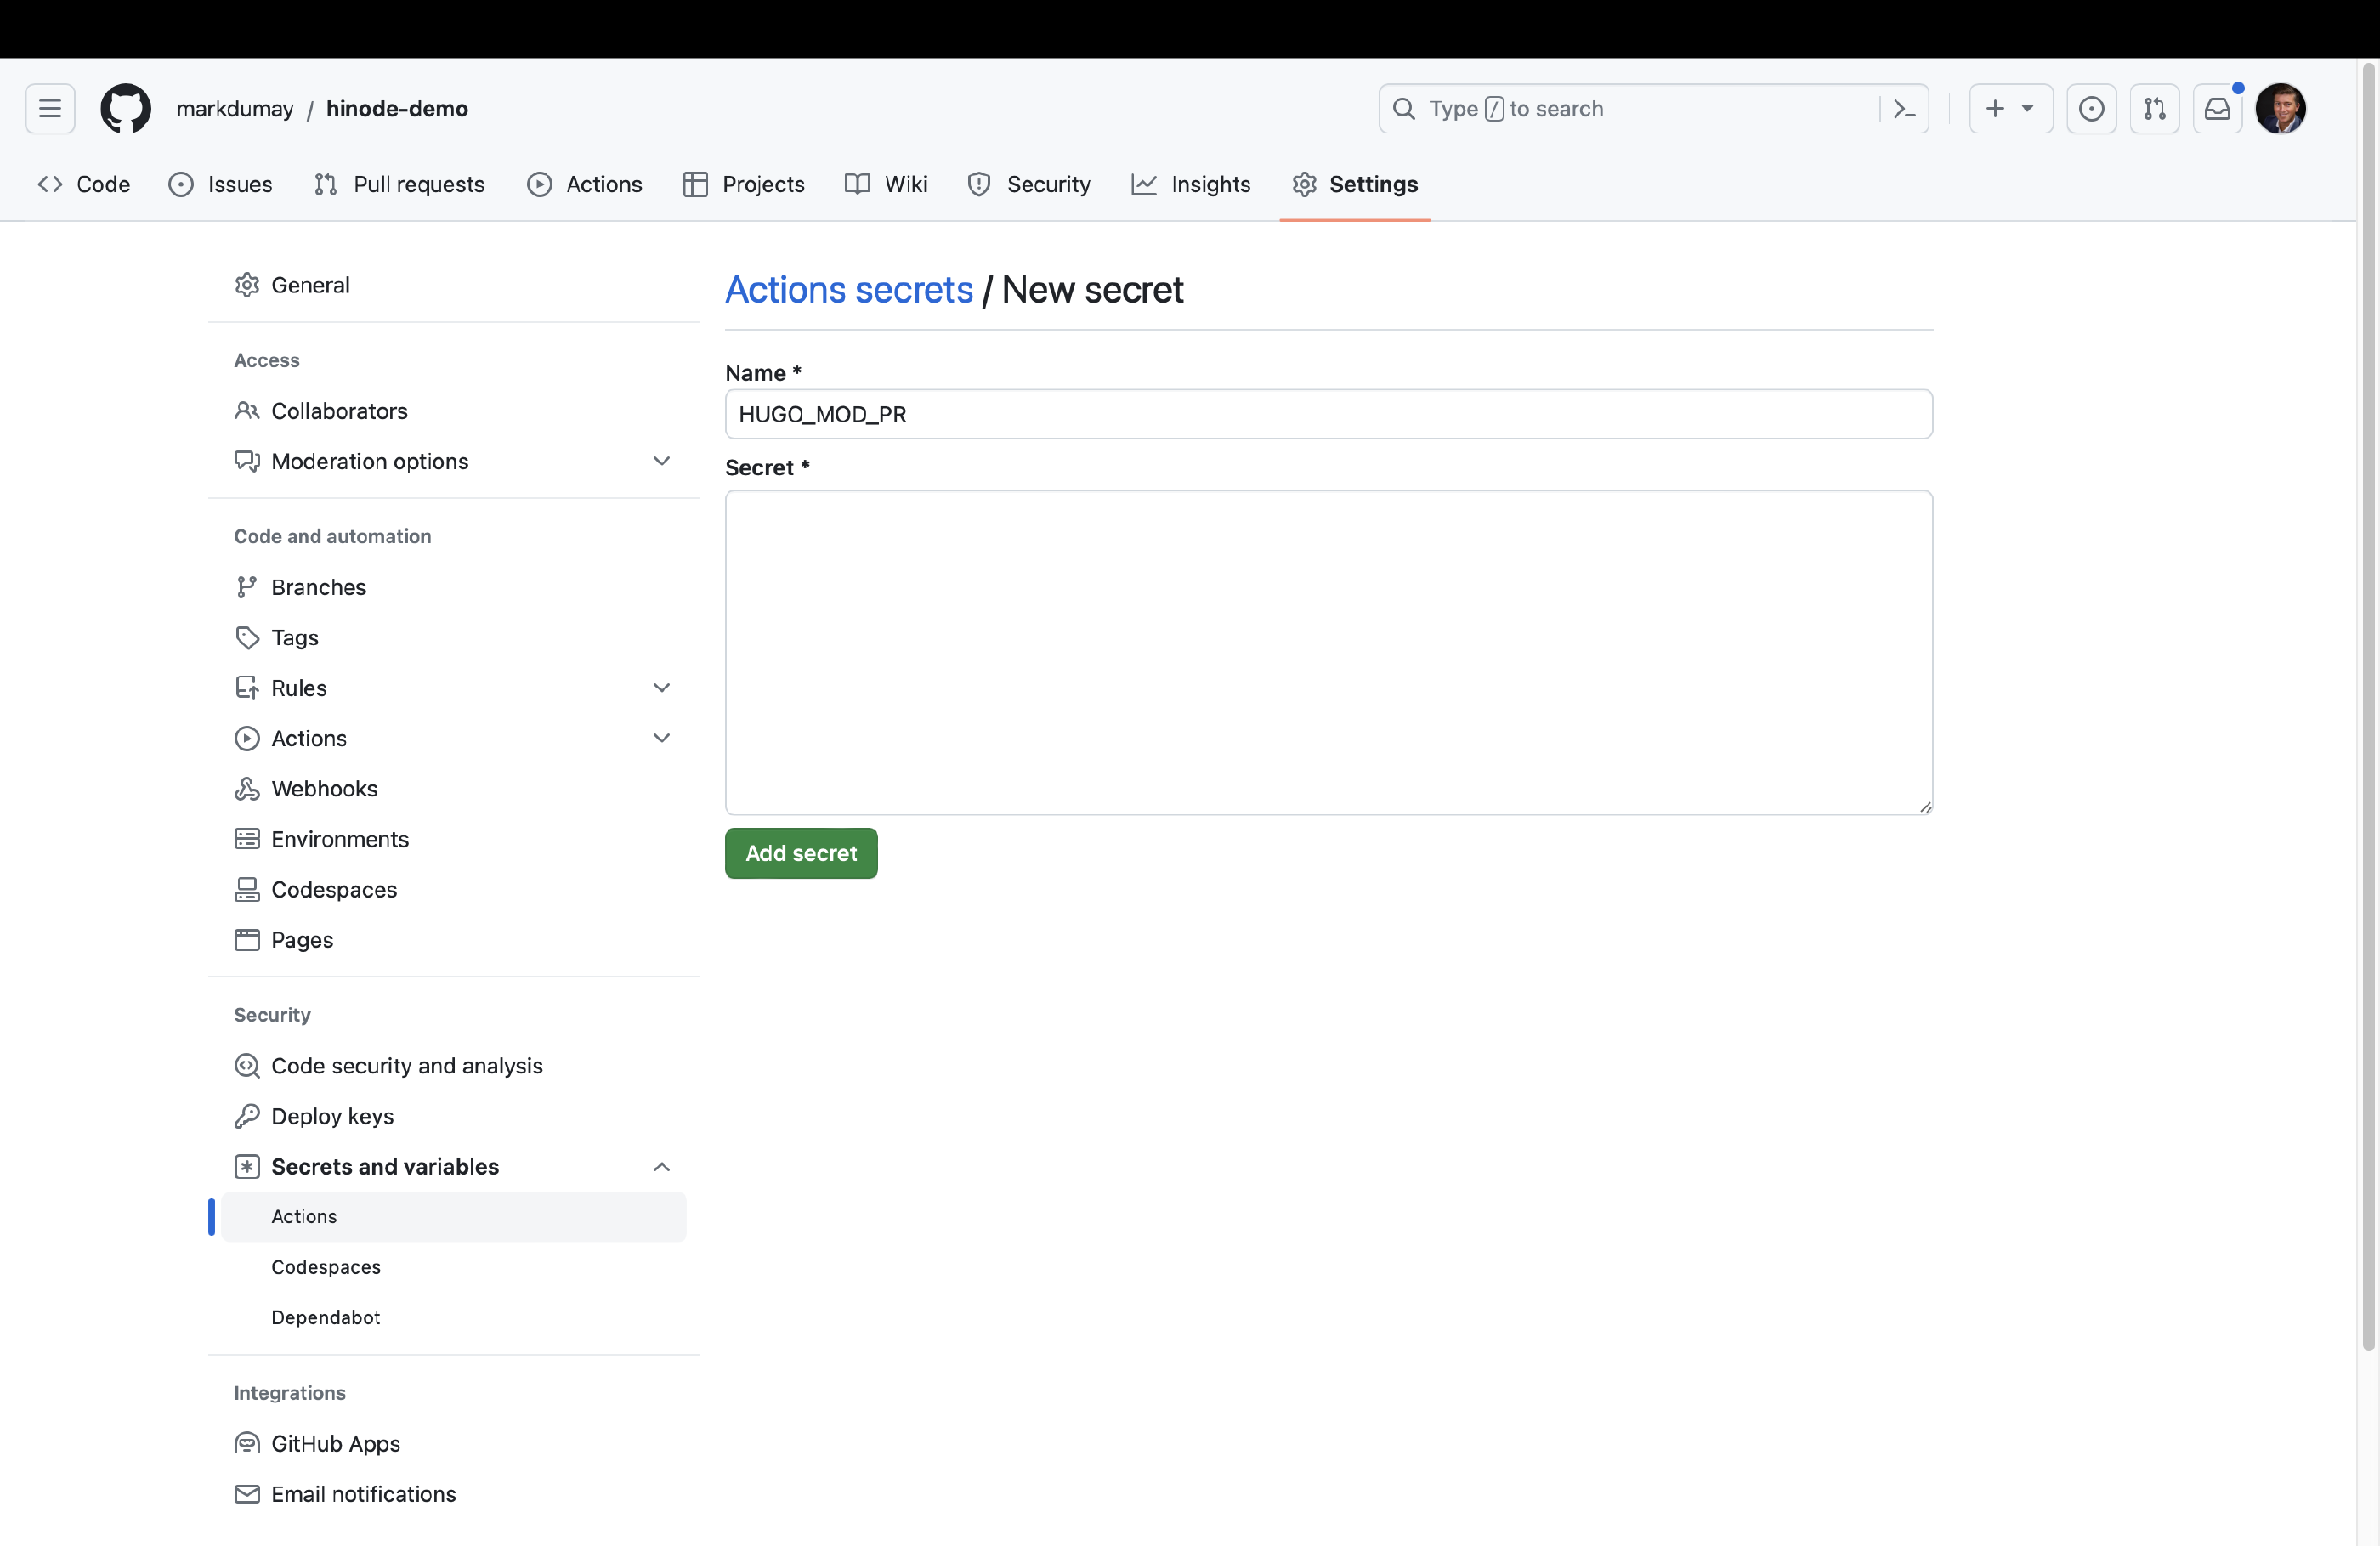Click the GitHub logo icon

[x=125, y=109]
